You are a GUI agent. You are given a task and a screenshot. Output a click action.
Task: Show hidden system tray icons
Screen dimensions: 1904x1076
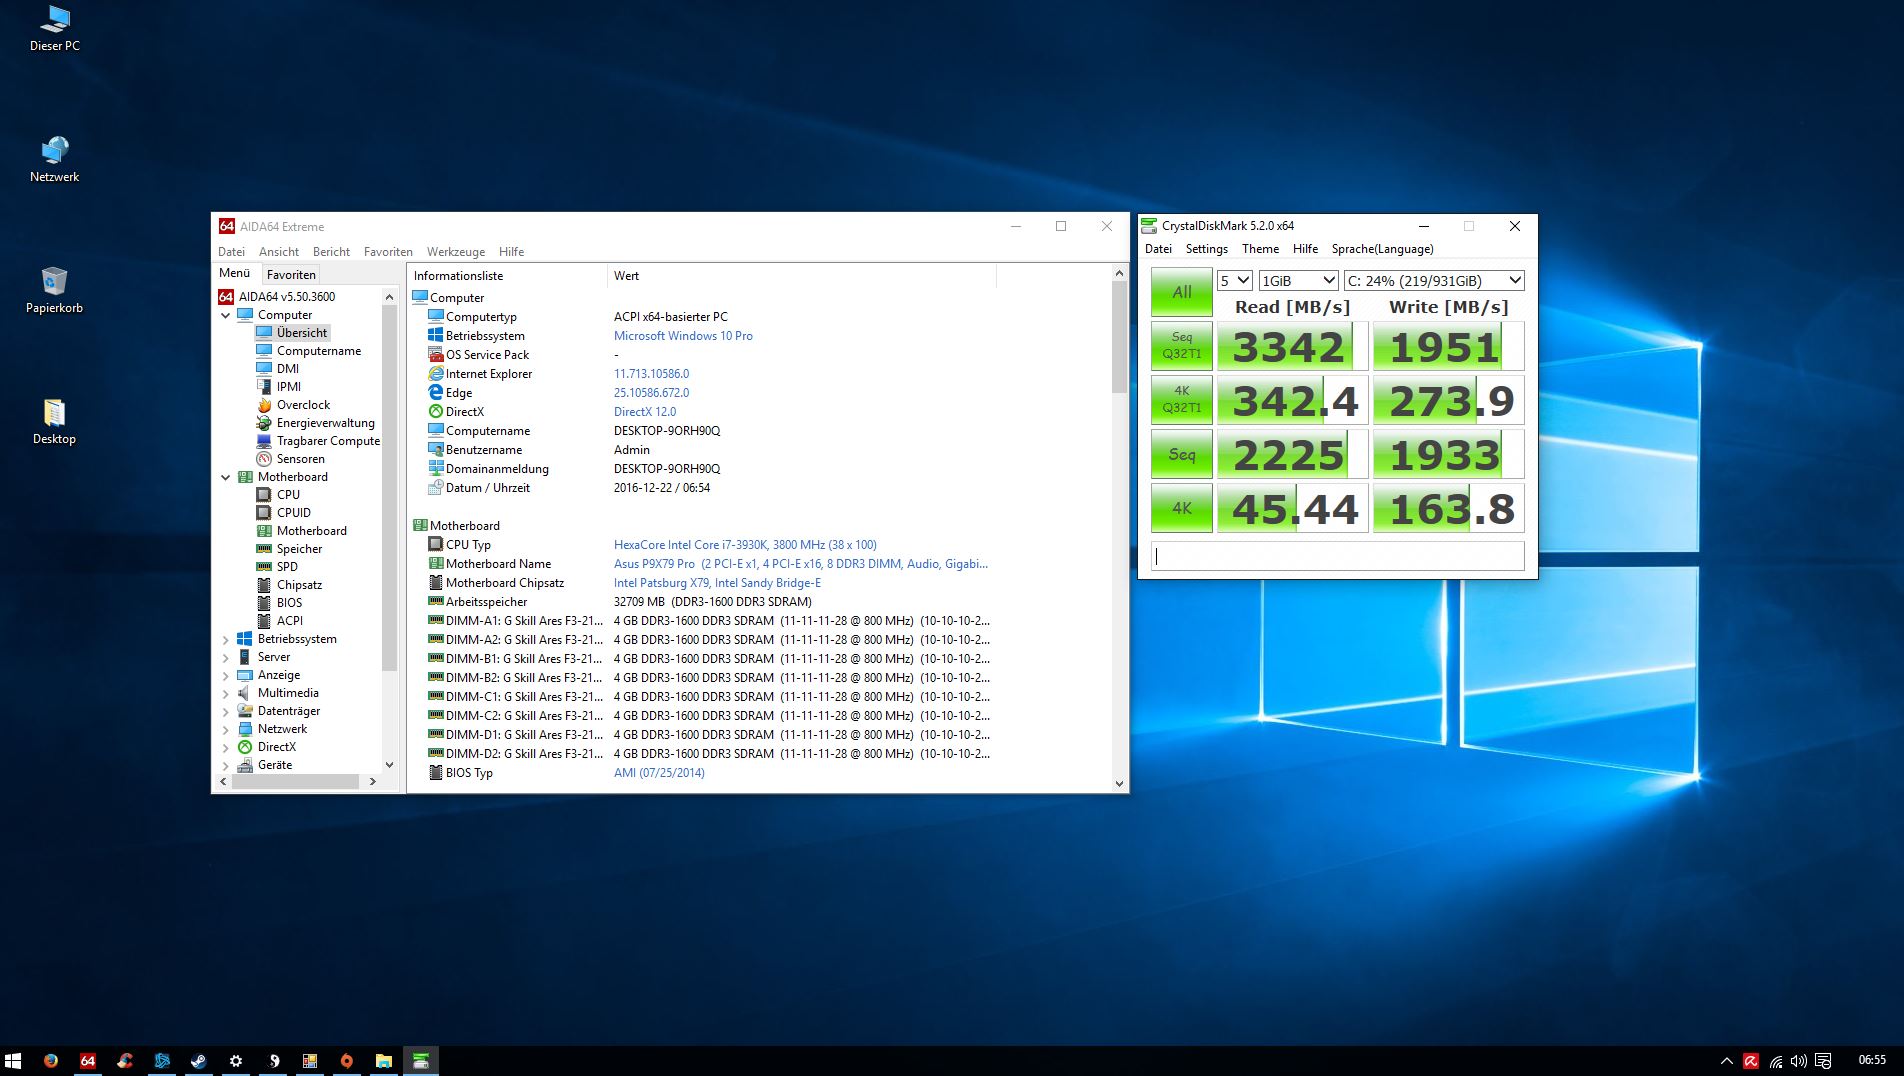[x=1727, y=1061]
